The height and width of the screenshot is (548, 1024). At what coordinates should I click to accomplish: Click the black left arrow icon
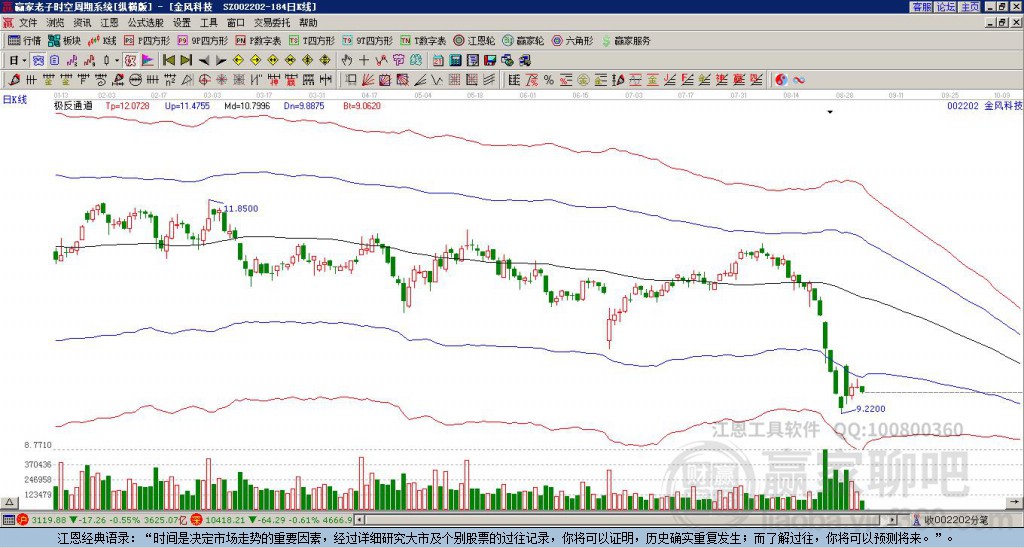[x=204, y=61]
